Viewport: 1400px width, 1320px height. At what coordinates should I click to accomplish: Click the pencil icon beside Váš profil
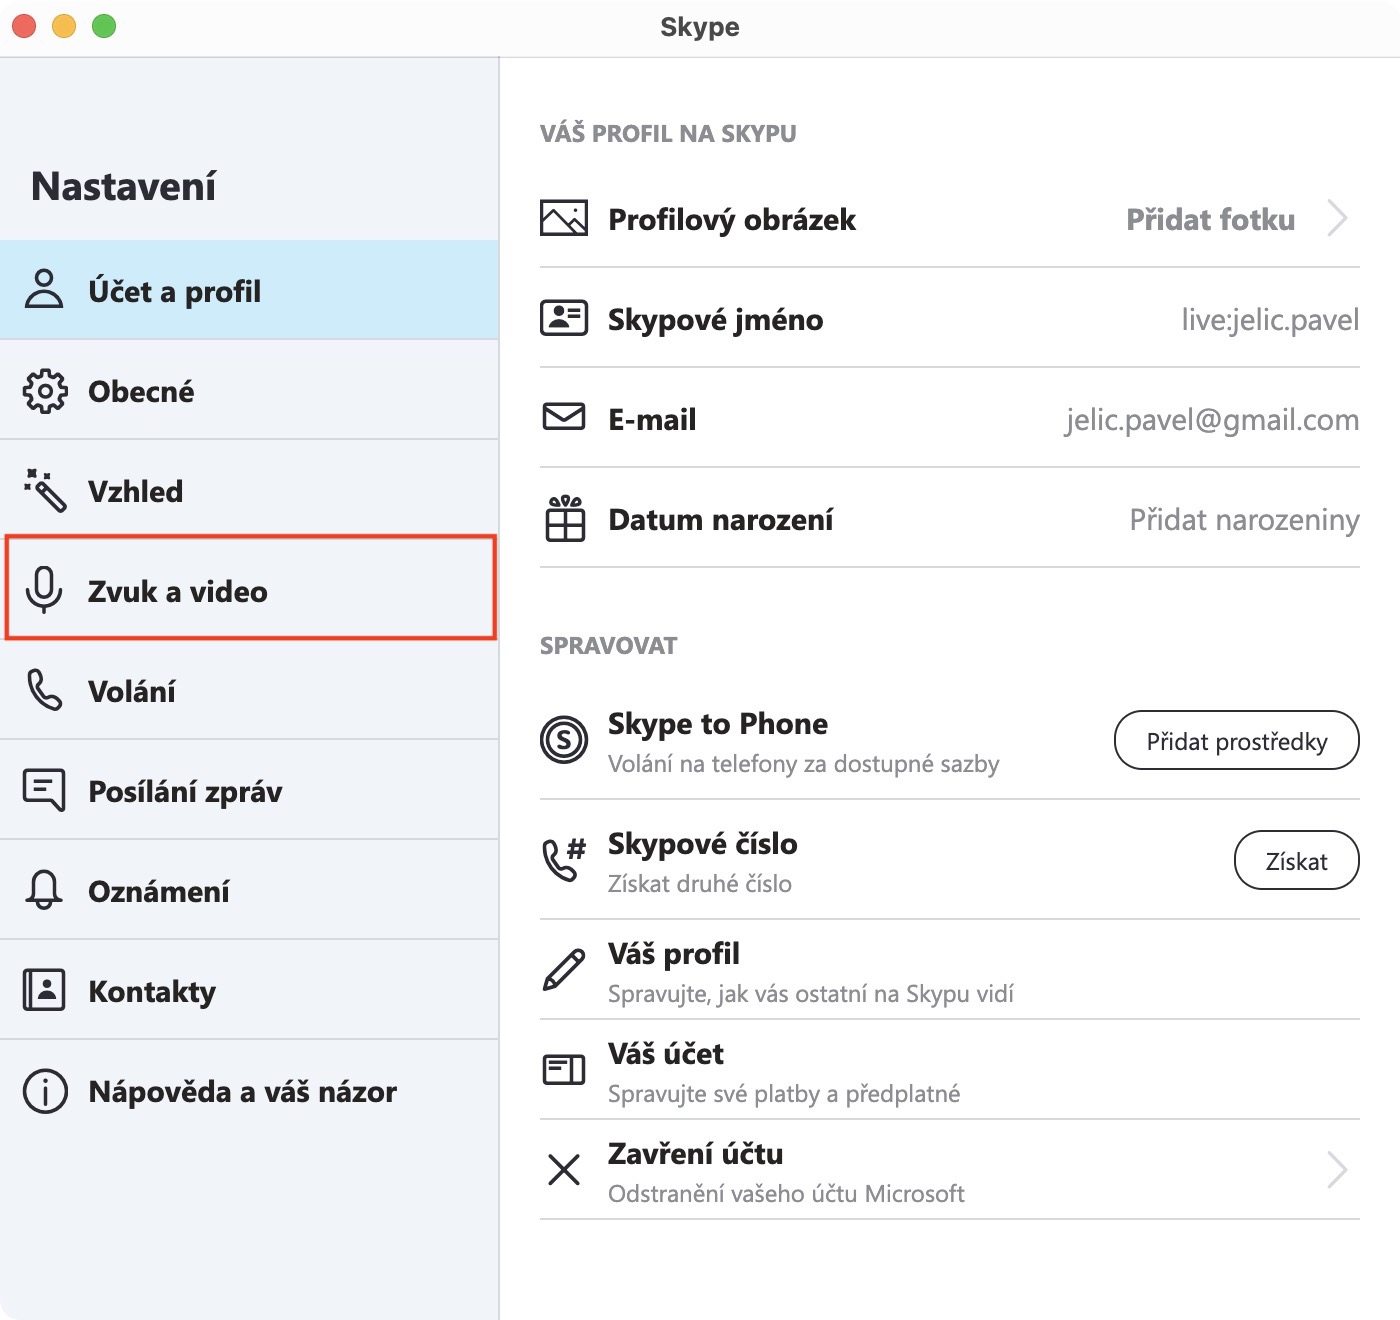tap(564, 970)
